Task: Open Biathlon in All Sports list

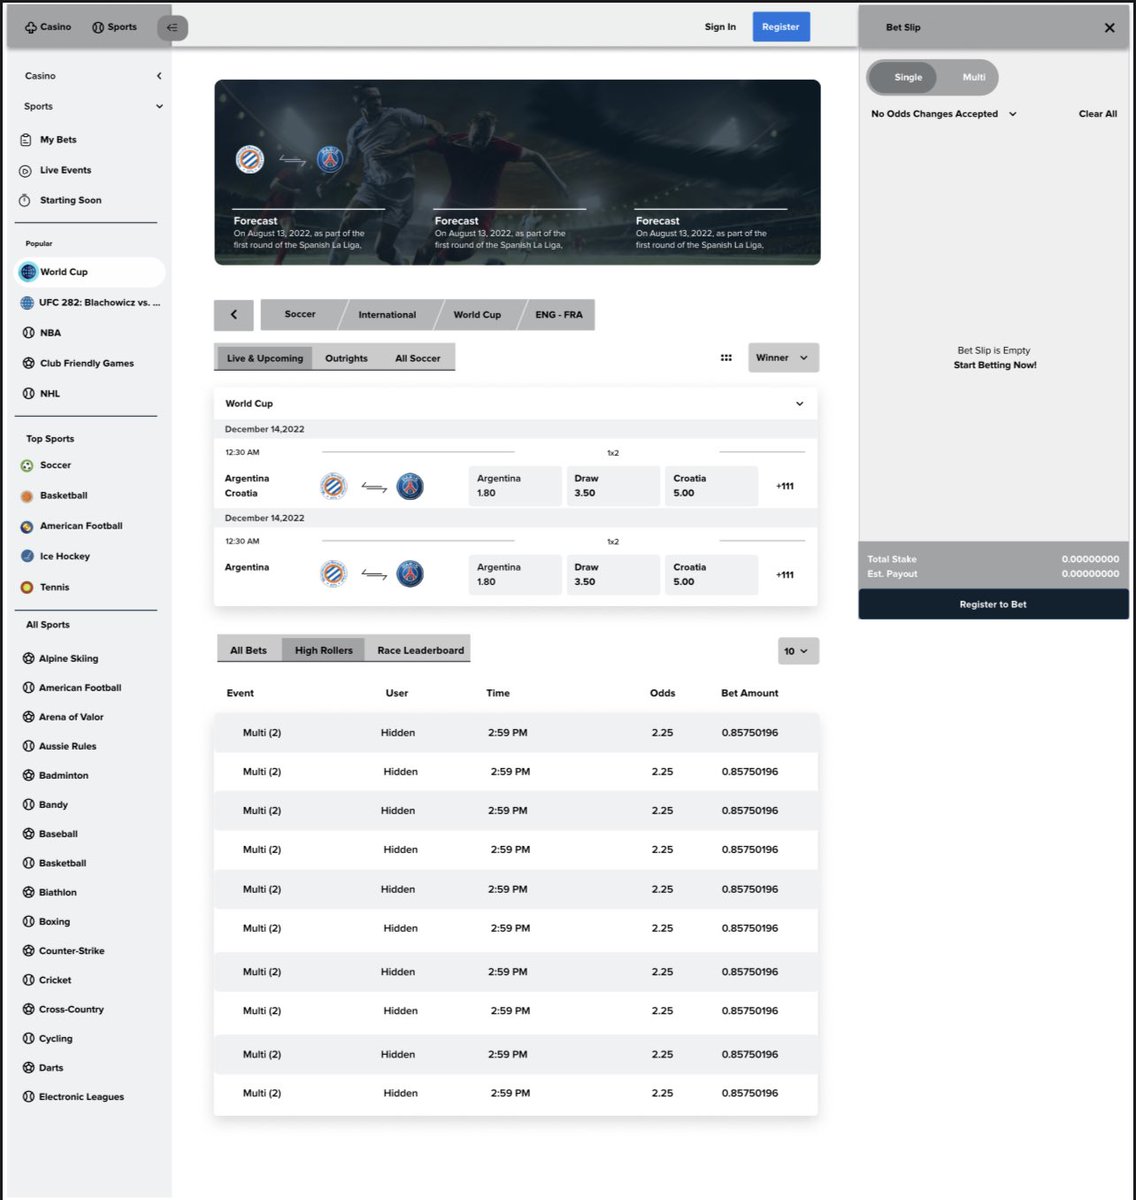Action: tap(57, 892)
